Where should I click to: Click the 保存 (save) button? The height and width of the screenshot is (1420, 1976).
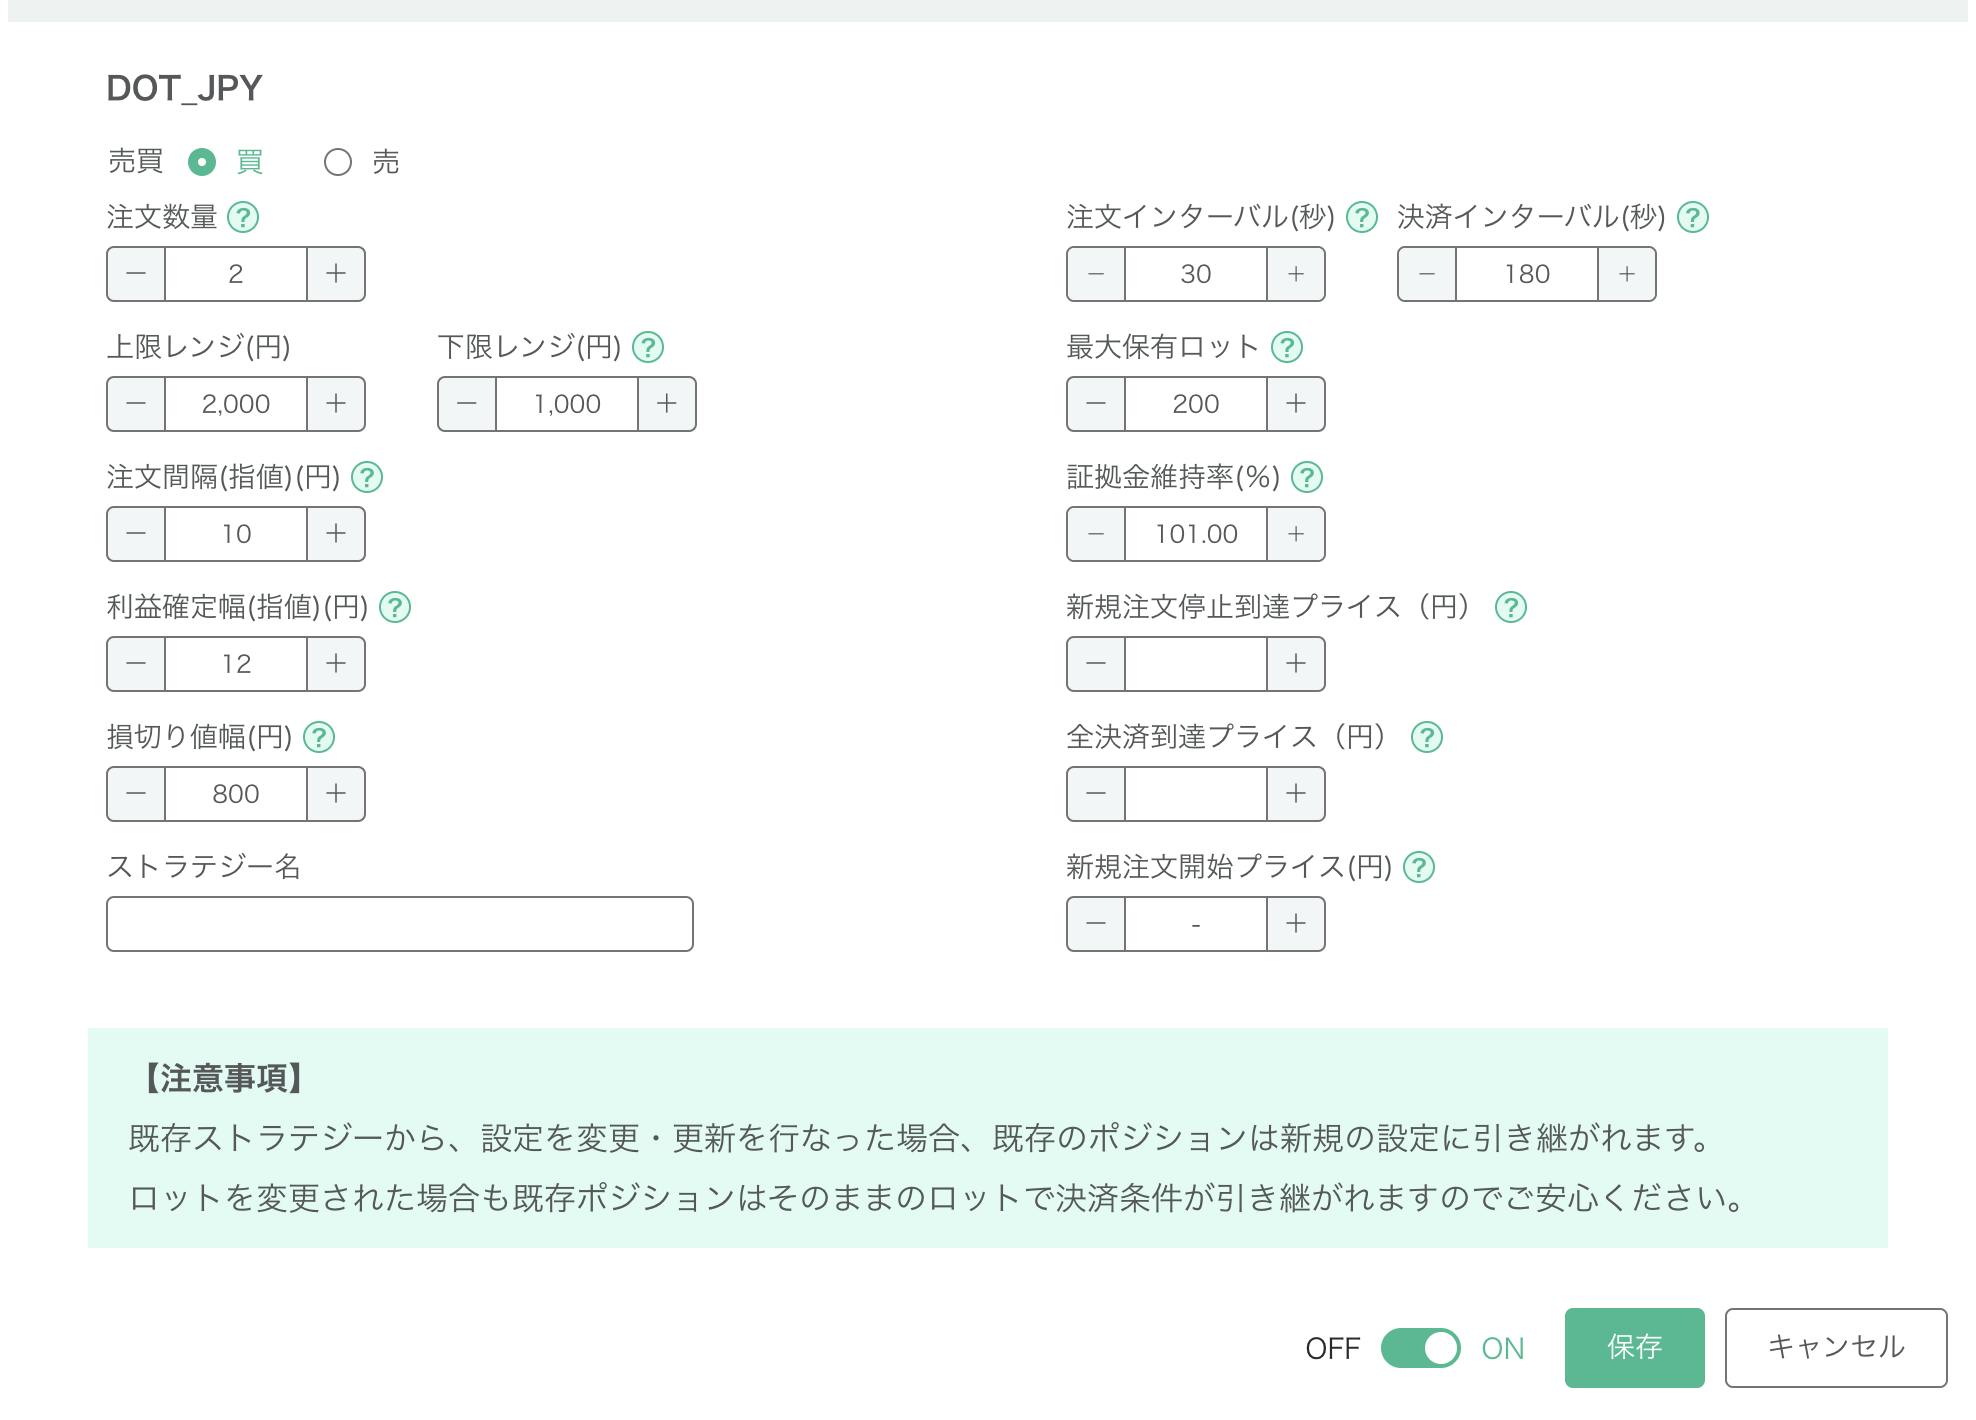(x=1634, y=1348)
